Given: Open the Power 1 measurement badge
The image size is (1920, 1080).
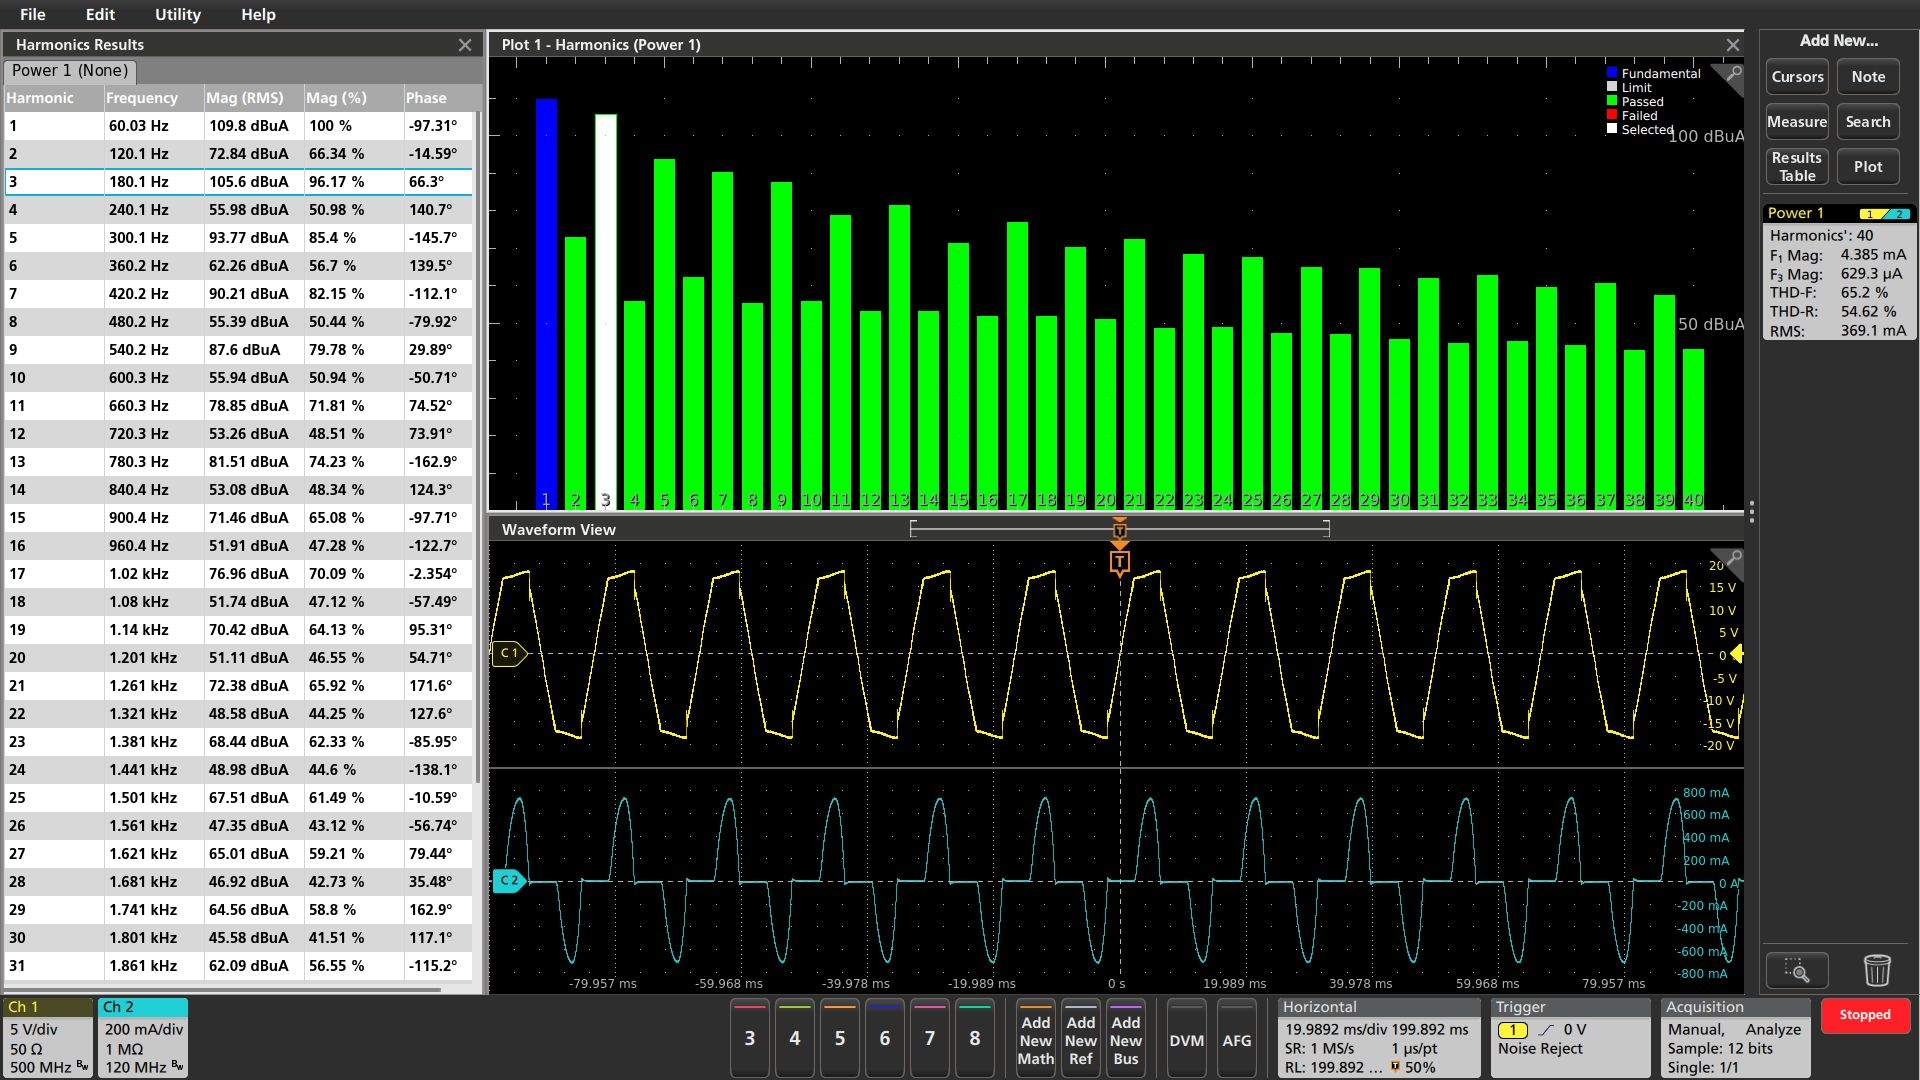Looking at the screenshot, I should 1838,272.
